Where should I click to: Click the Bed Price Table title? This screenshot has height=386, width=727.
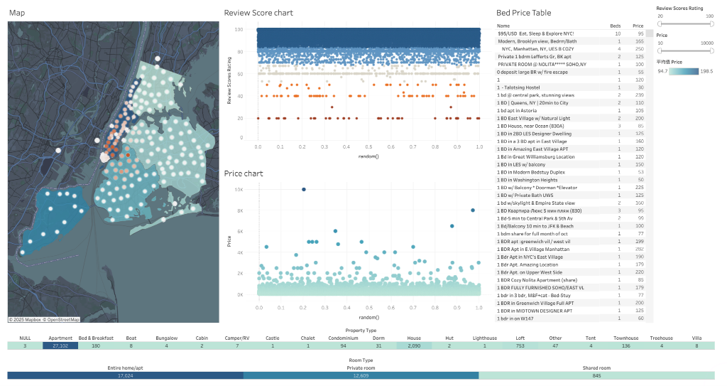pyautogui.click(x=523, y=13)
